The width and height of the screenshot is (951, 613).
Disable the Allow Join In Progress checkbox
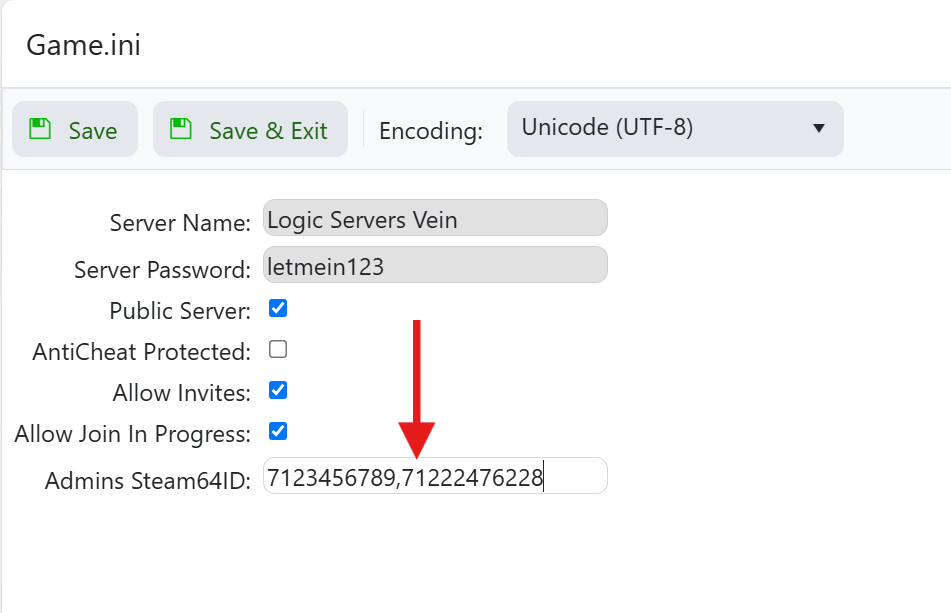coord(278,431)
